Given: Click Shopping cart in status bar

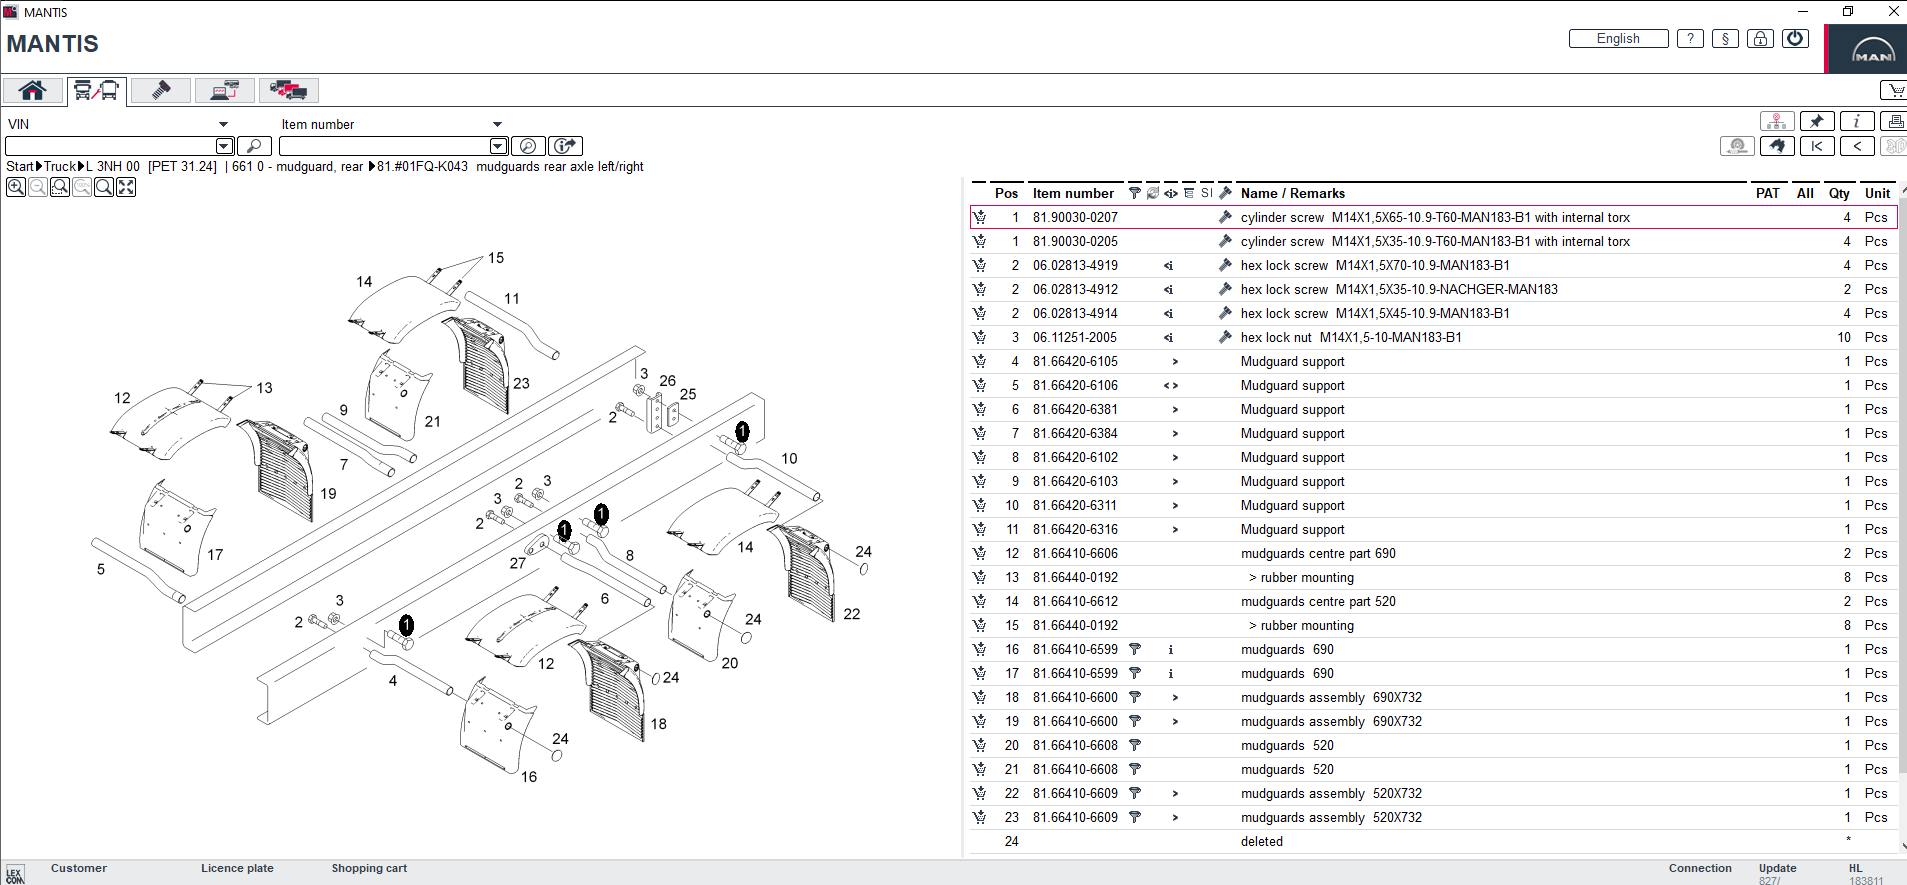Looking at the screenshot, I should (369, 868).
